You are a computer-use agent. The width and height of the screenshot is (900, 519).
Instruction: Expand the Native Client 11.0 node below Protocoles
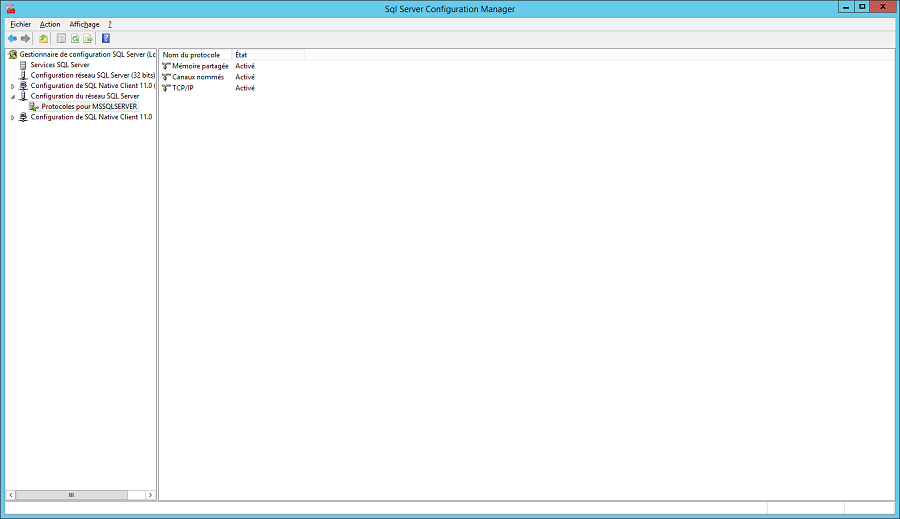13,117
